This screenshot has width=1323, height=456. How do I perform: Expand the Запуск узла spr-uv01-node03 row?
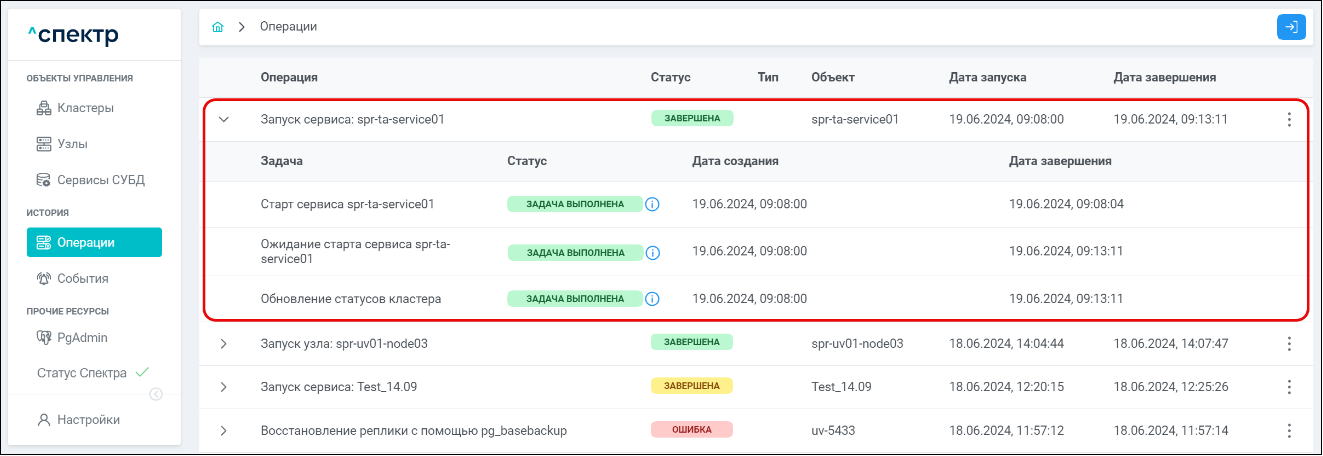tap(224, 343)
